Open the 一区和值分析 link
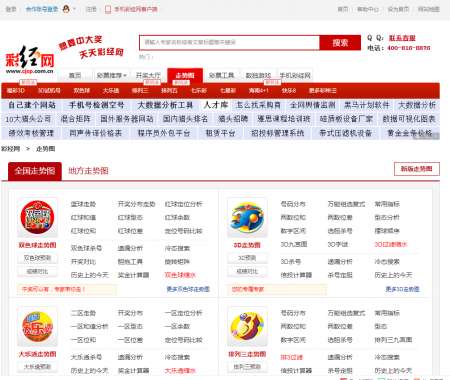 tap(90, 326)
